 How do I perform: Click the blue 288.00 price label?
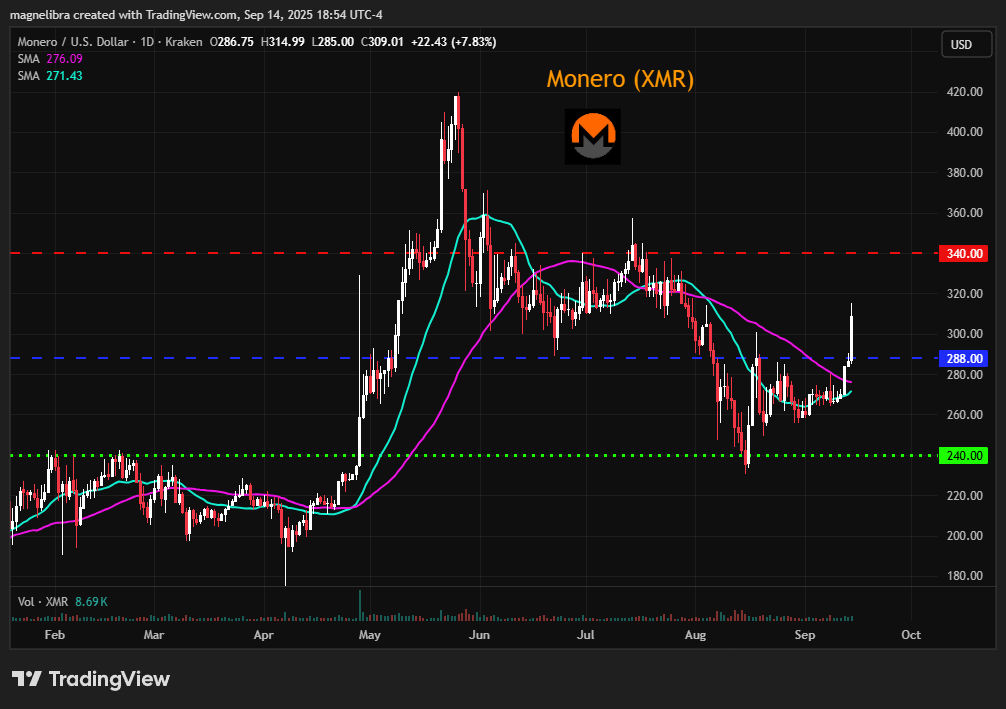[x=964, y=358]
